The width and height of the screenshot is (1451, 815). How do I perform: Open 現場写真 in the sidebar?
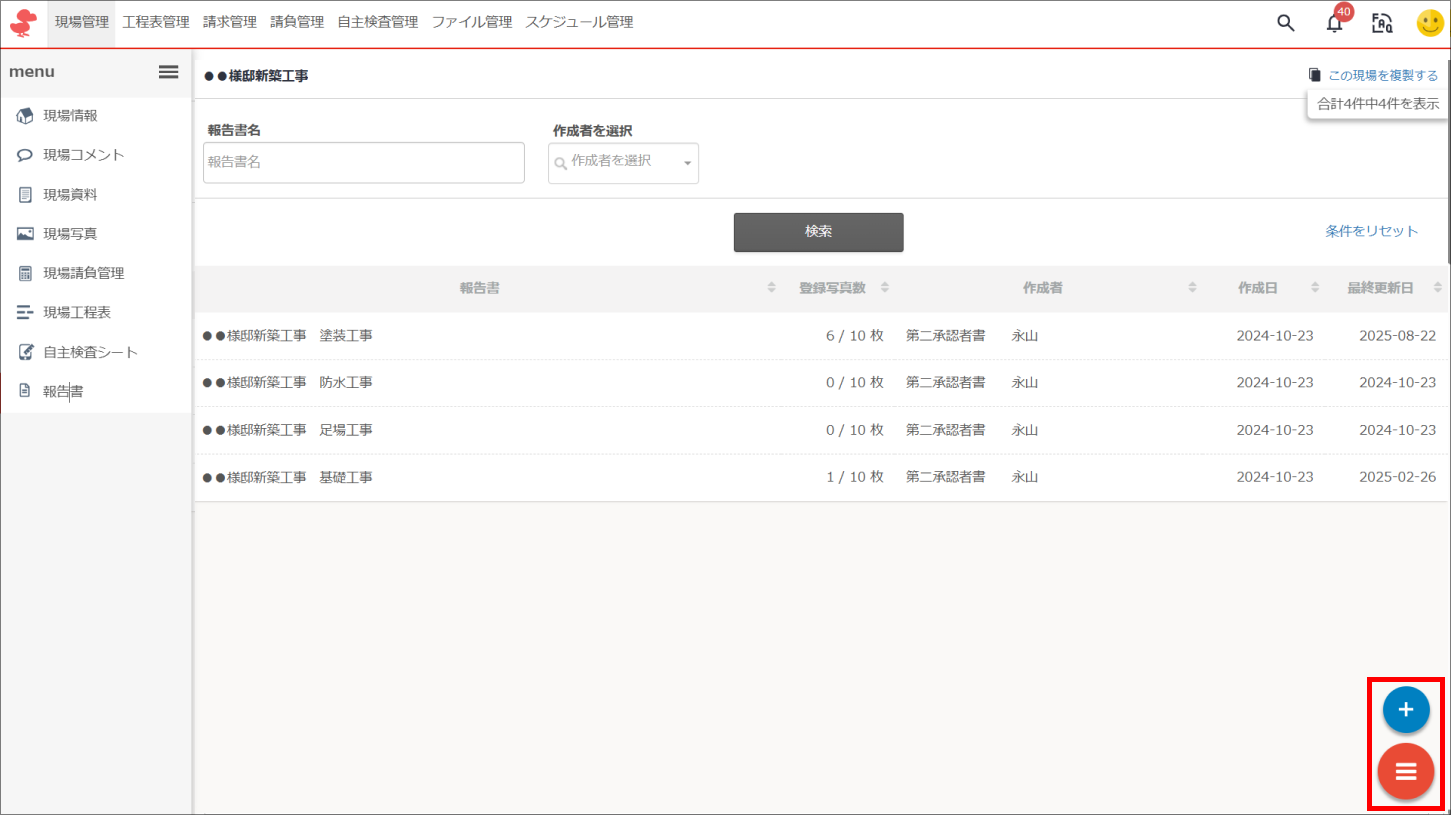coord(70,234)
